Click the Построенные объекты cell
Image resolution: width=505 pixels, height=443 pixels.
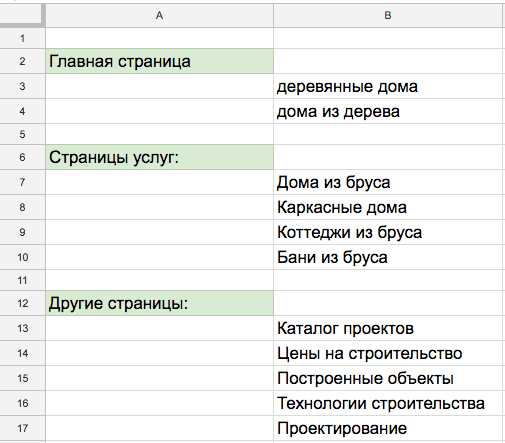point(388,378)
